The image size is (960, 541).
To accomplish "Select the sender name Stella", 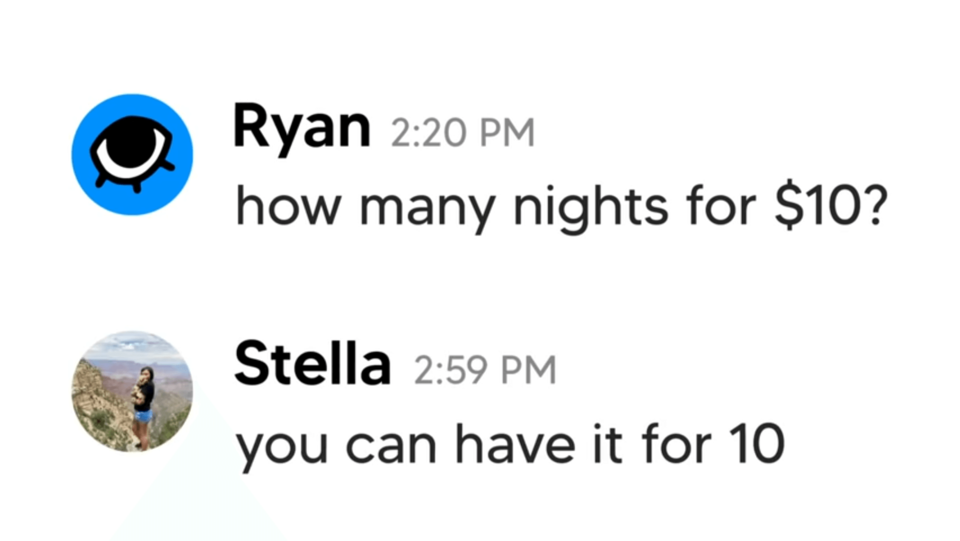I will [x=312, y=364].
